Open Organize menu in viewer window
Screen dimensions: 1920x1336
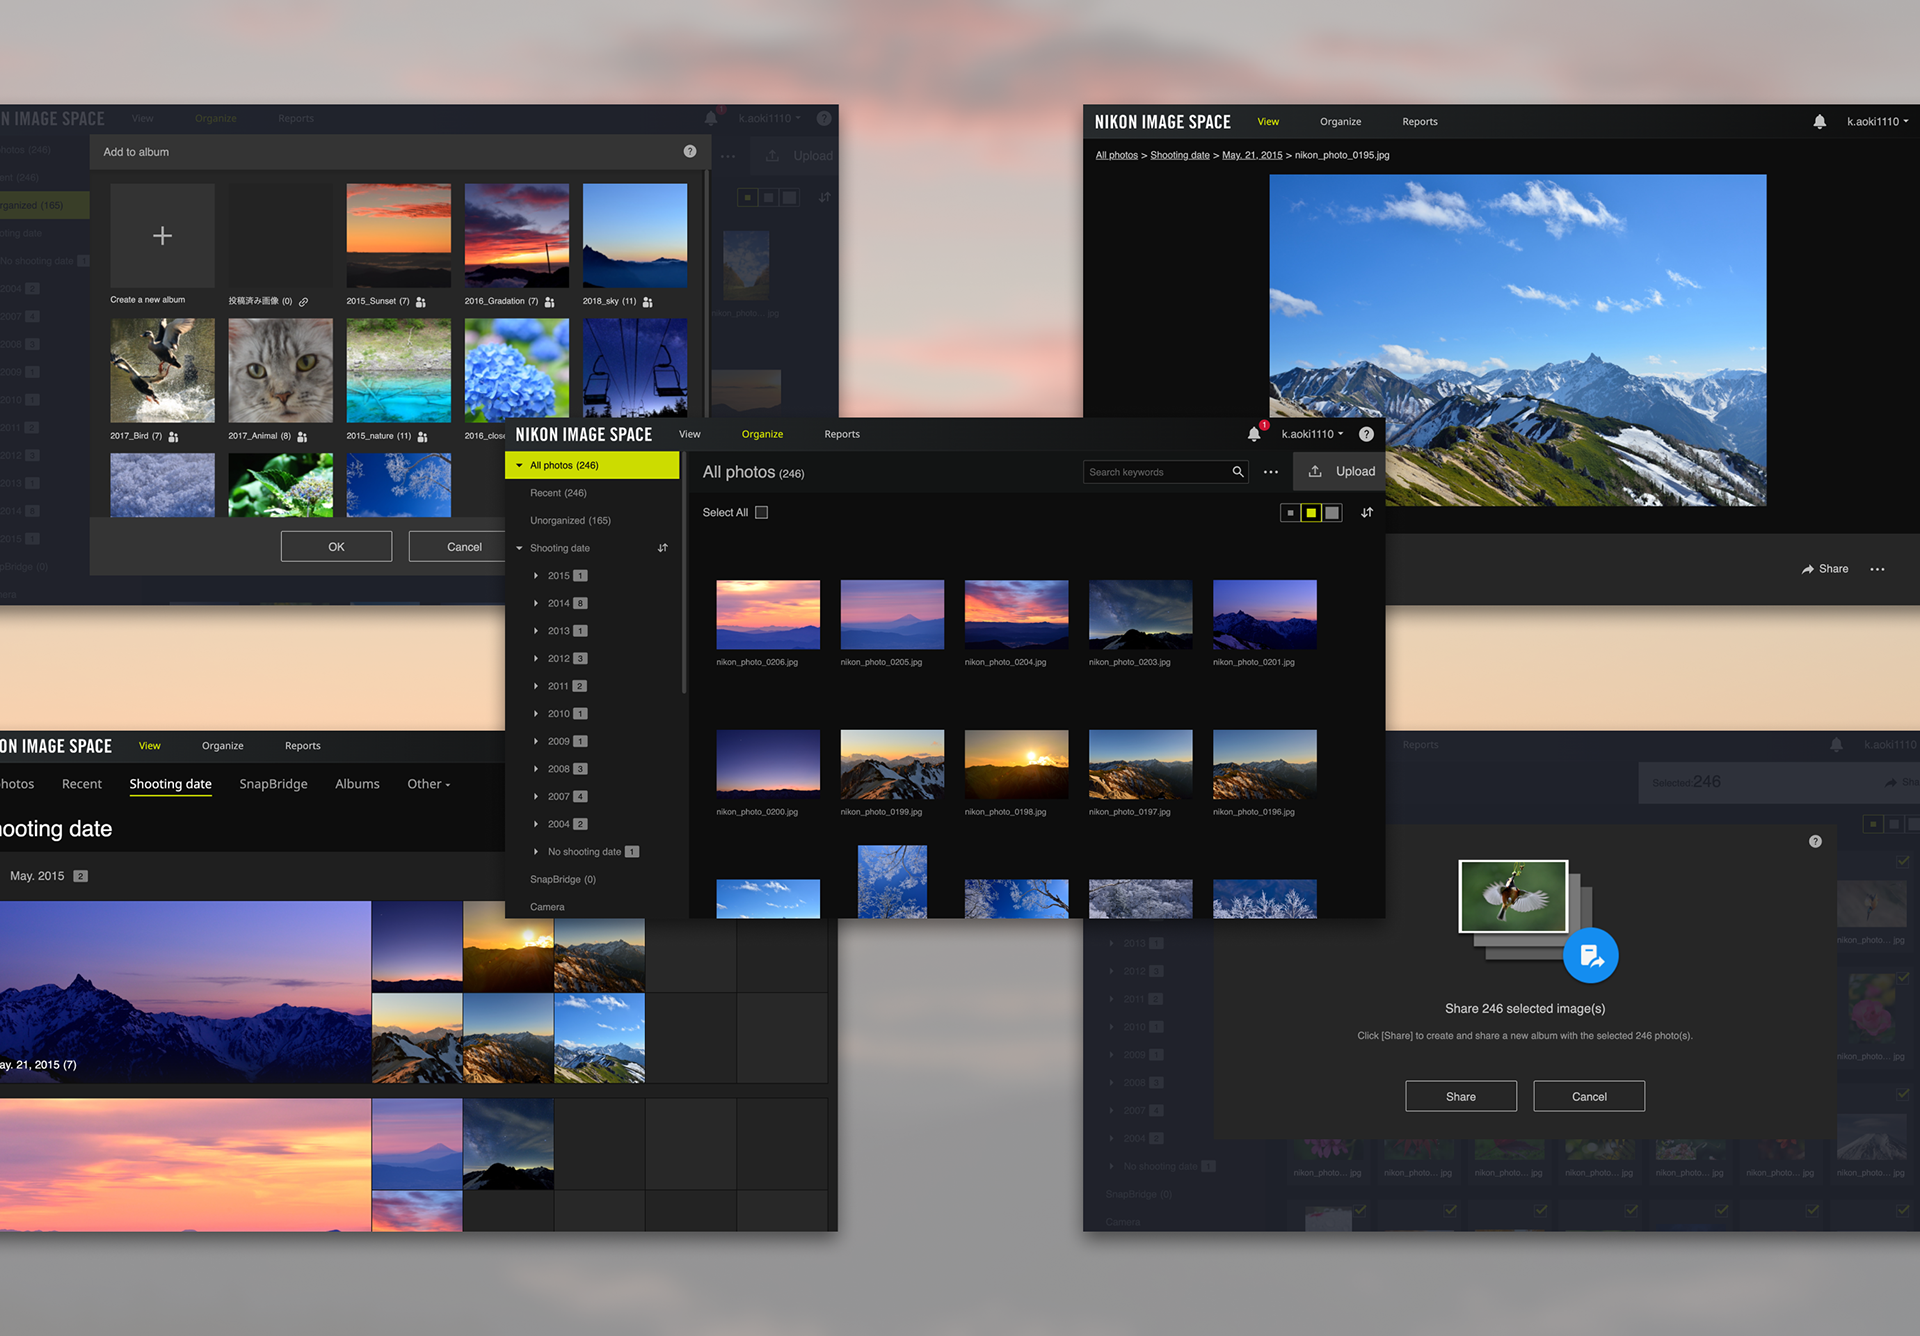point(1340,122)
